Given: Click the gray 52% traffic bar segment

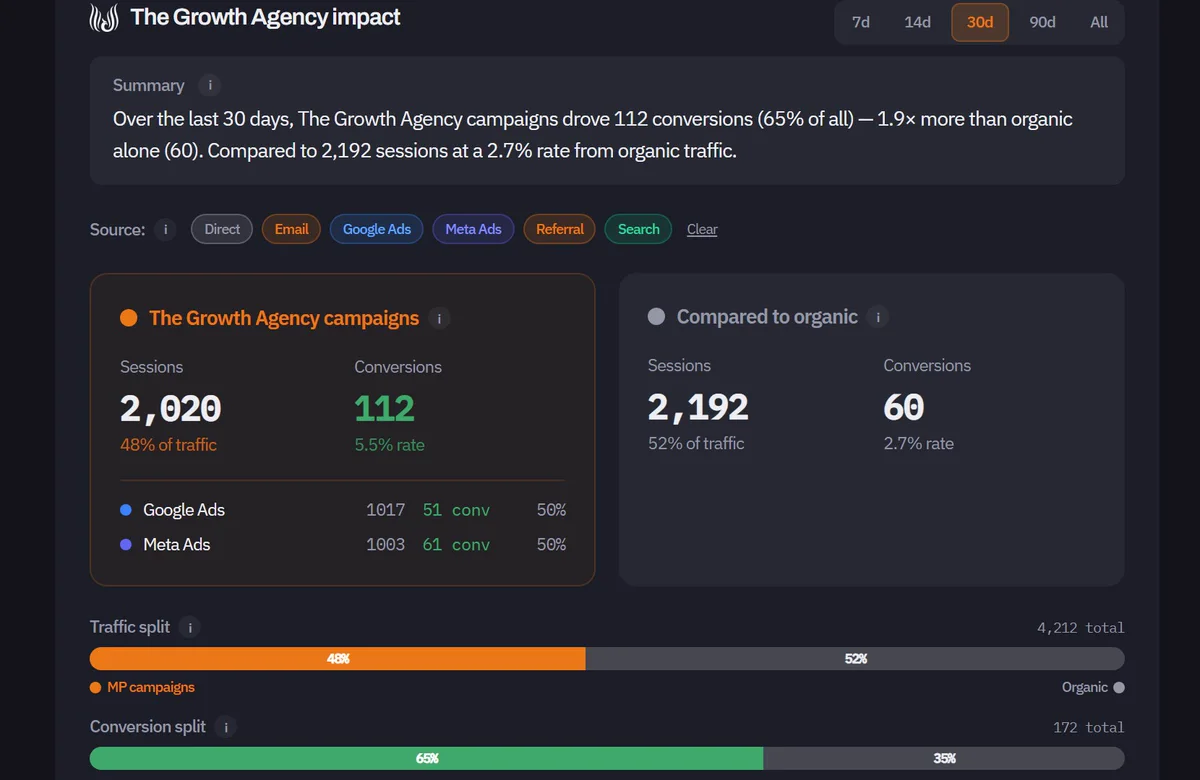Looking at the screenshot, I should click(x=855, y=659).
